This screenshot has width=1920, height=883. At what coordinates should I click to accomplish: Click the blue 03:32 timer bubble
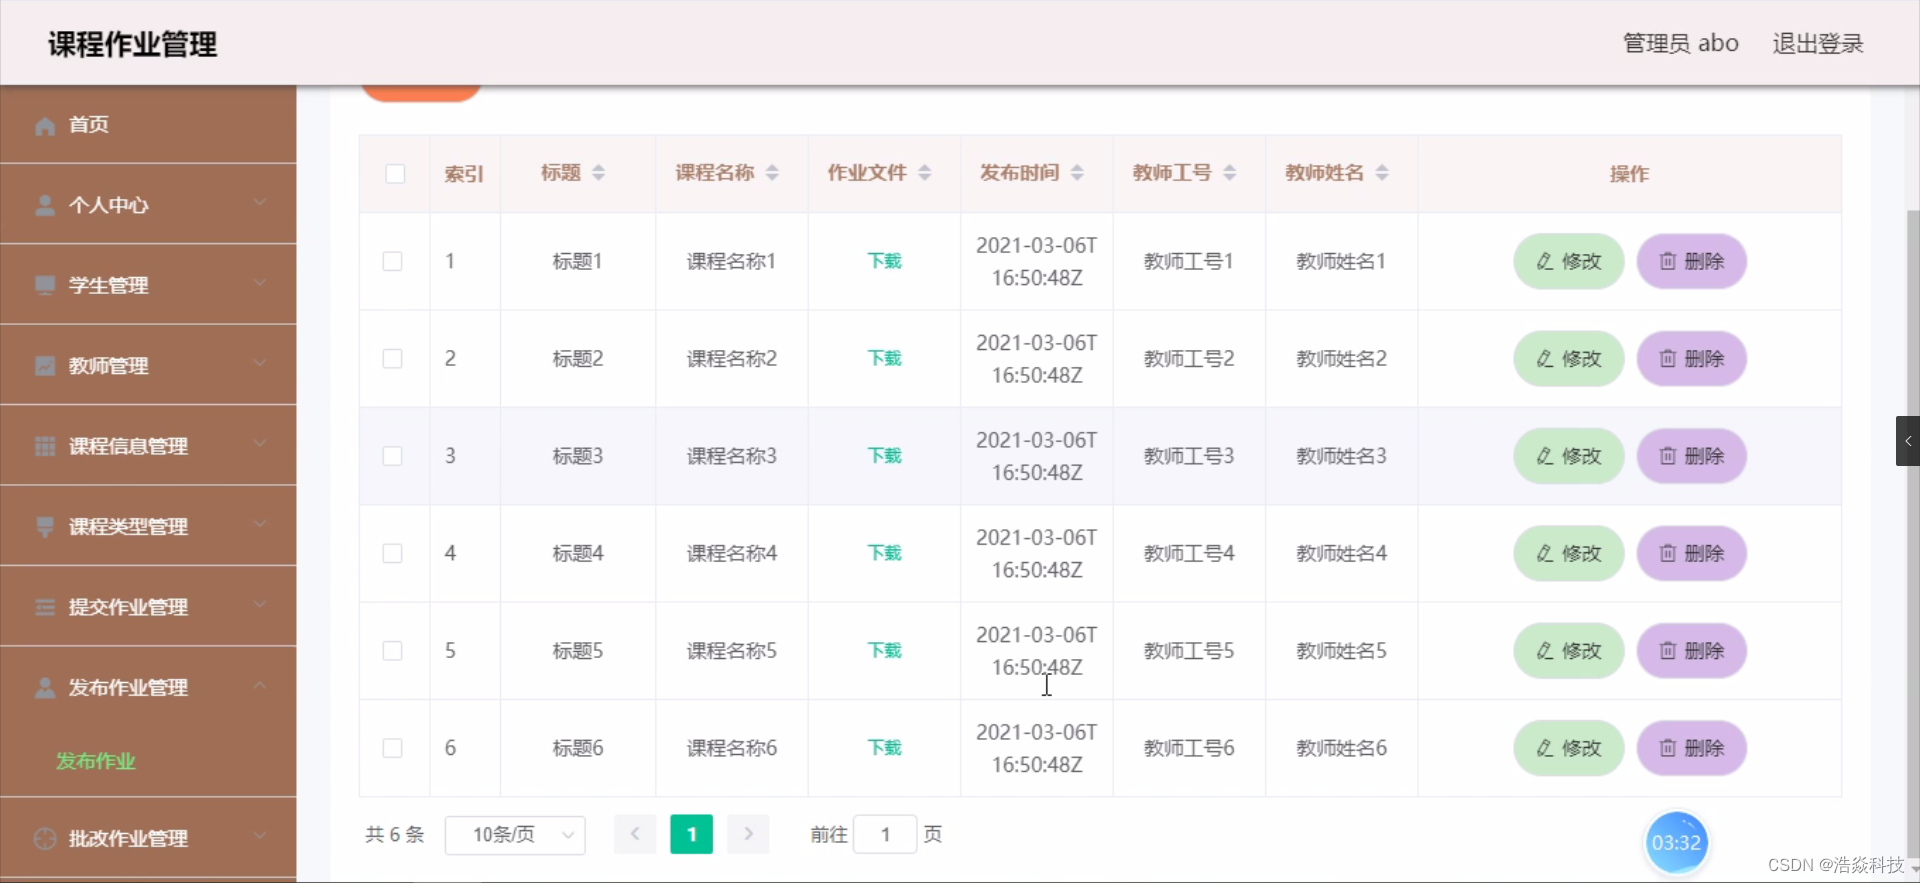pyautogui.click(x=1676, y=843)
